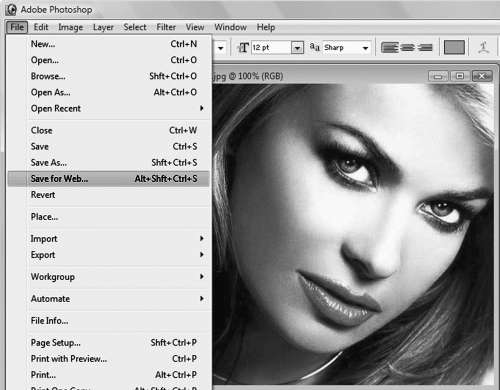Click the right align text icon

pos(425,48)
